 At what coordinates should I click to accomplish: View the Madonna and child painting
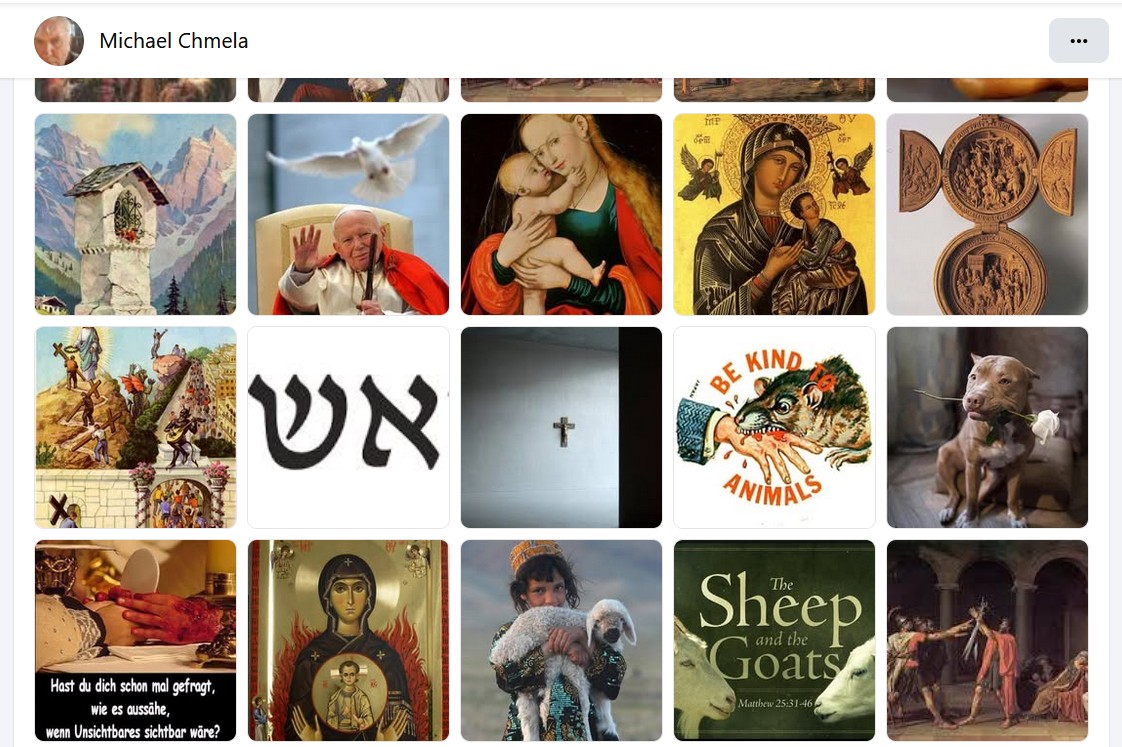(x=561, y=214)
